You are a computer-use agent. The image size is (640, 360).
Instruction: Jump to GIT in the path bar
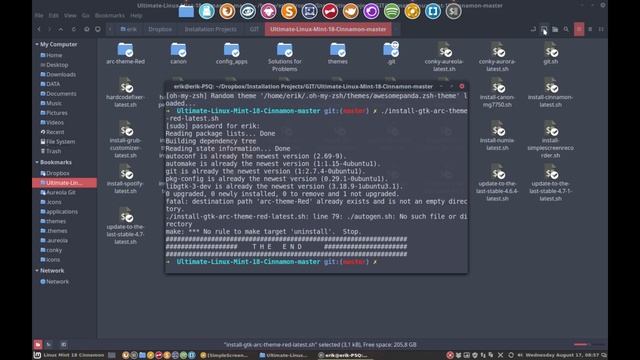pos(254,29)
